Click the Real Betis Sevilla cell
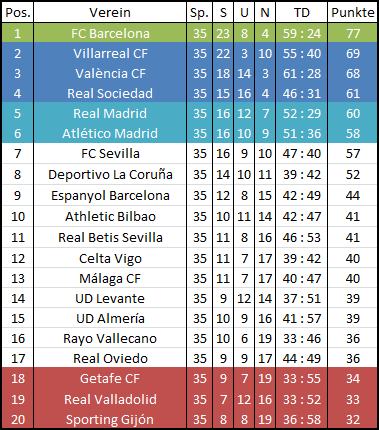This screenshot has height=430, width=379. (x=110, y=237)
